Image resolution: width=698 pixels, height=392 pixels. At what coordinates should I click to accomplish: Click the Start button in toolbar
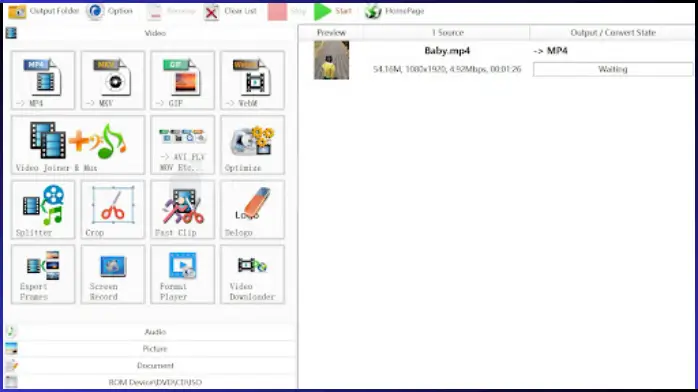coord(333,11)
